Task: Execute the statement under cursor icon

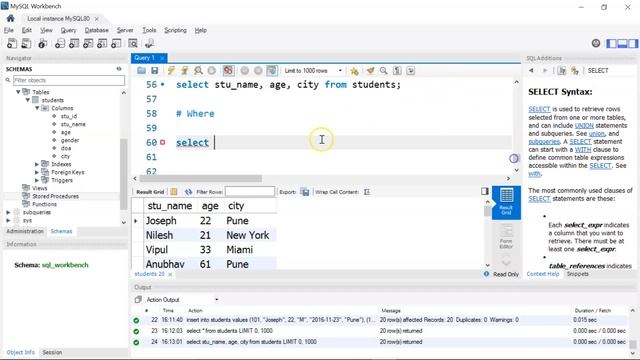Action: click(184, 71)
